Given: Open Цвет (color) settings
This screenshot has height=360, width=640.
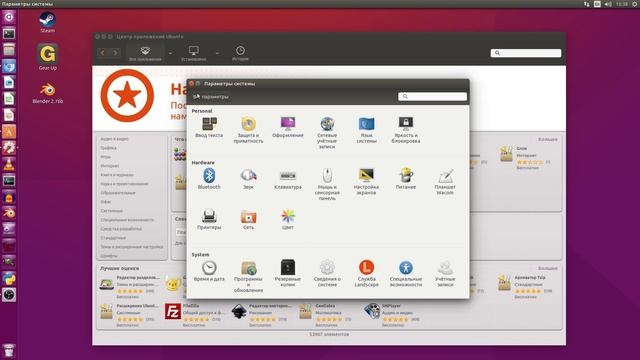Looking at the screenshot, I should point(288,219).
